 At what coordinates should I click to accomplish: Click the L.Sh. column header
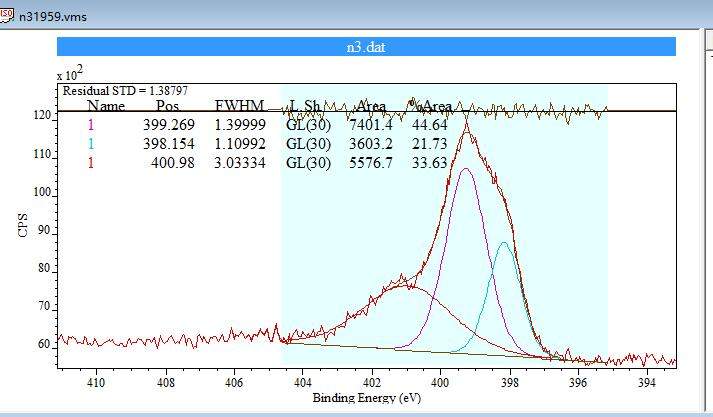[x=305, y=106]
